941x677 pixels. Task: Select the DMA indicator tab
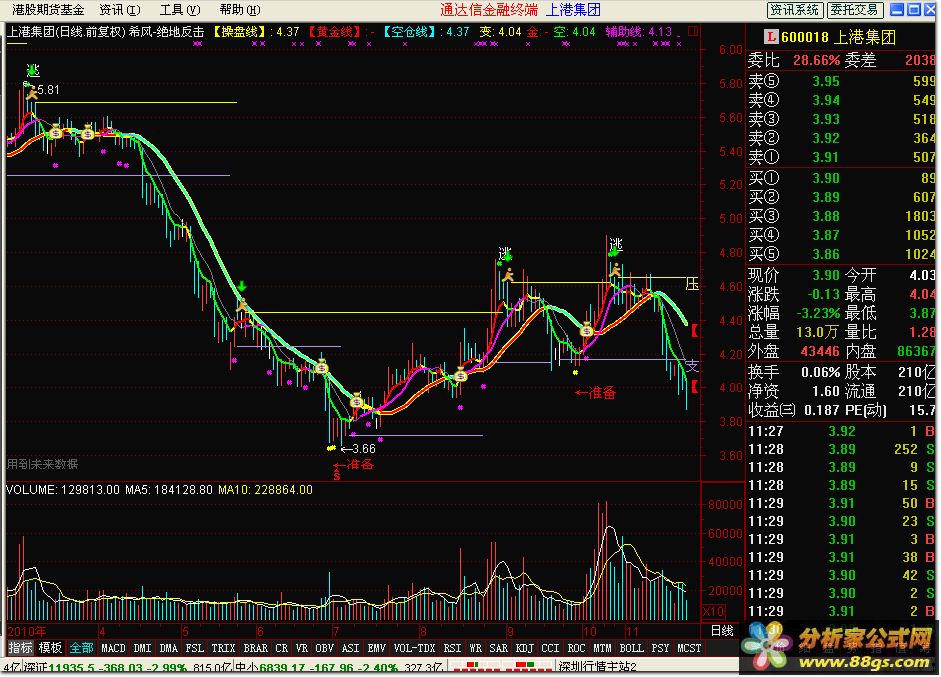pos(169,648)
